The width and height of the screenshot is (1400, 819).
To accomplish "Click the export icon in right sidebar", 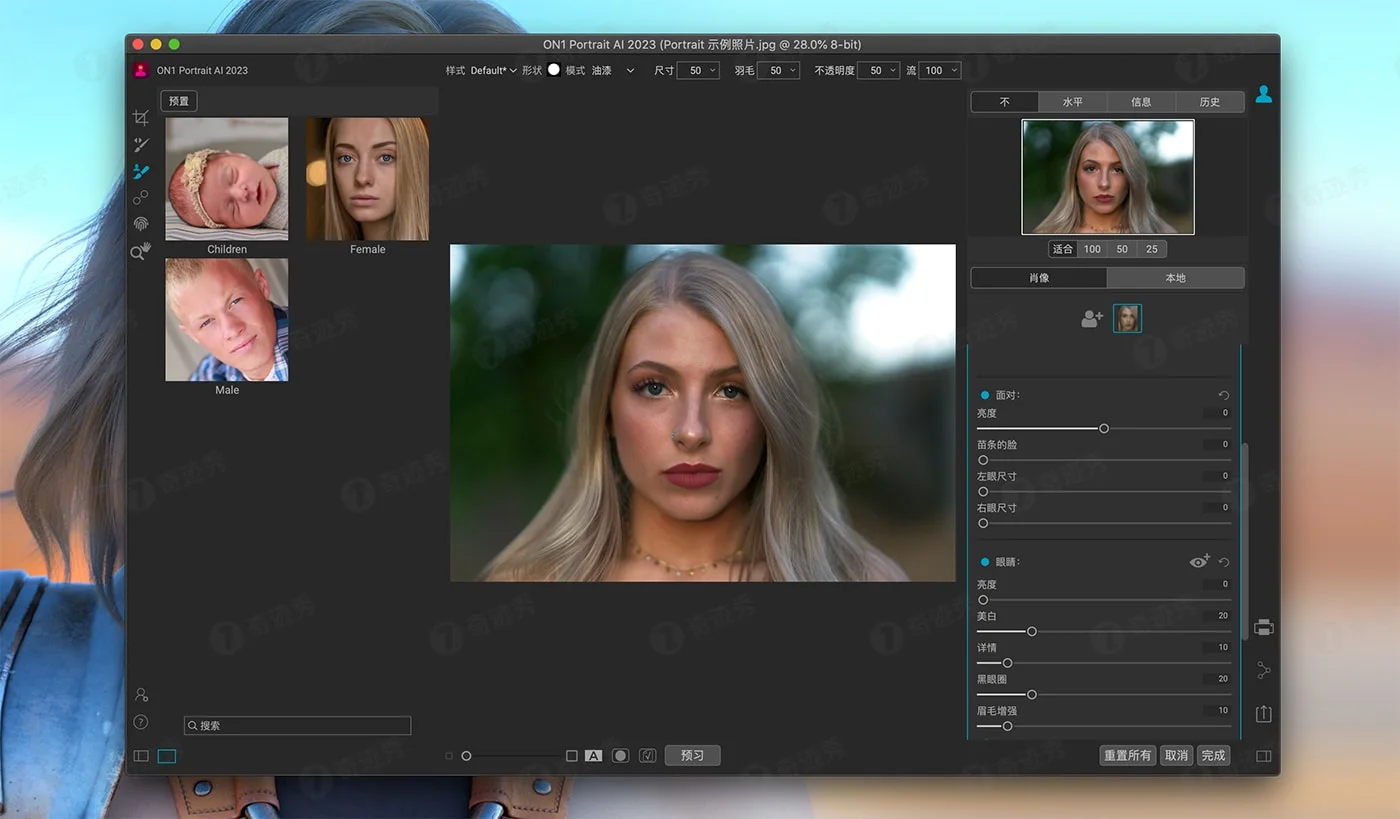I will coord(1264,713).
